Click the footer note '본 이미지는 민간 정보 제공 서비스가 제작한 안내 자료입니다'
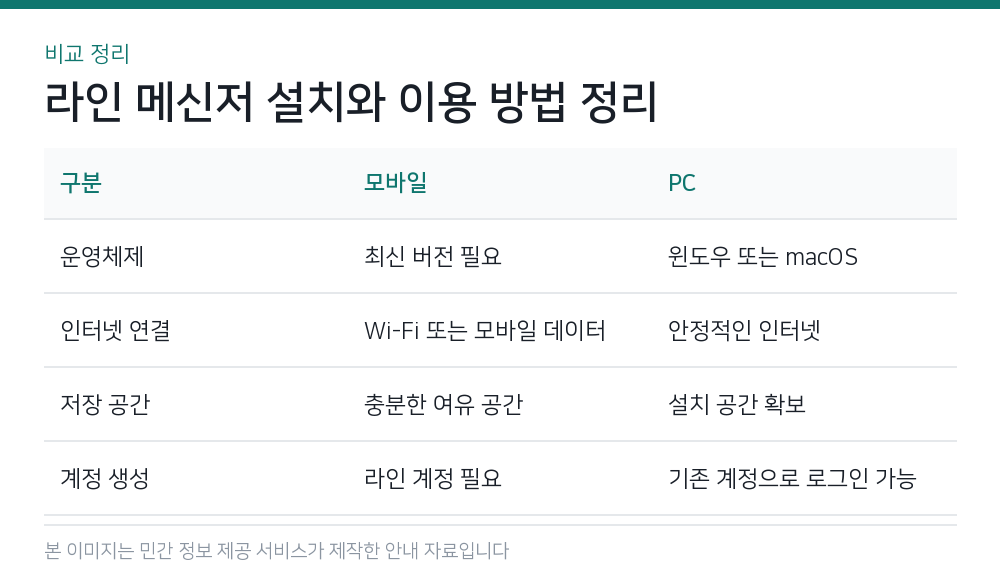The image size is (1000, 578). coord(277,551)
